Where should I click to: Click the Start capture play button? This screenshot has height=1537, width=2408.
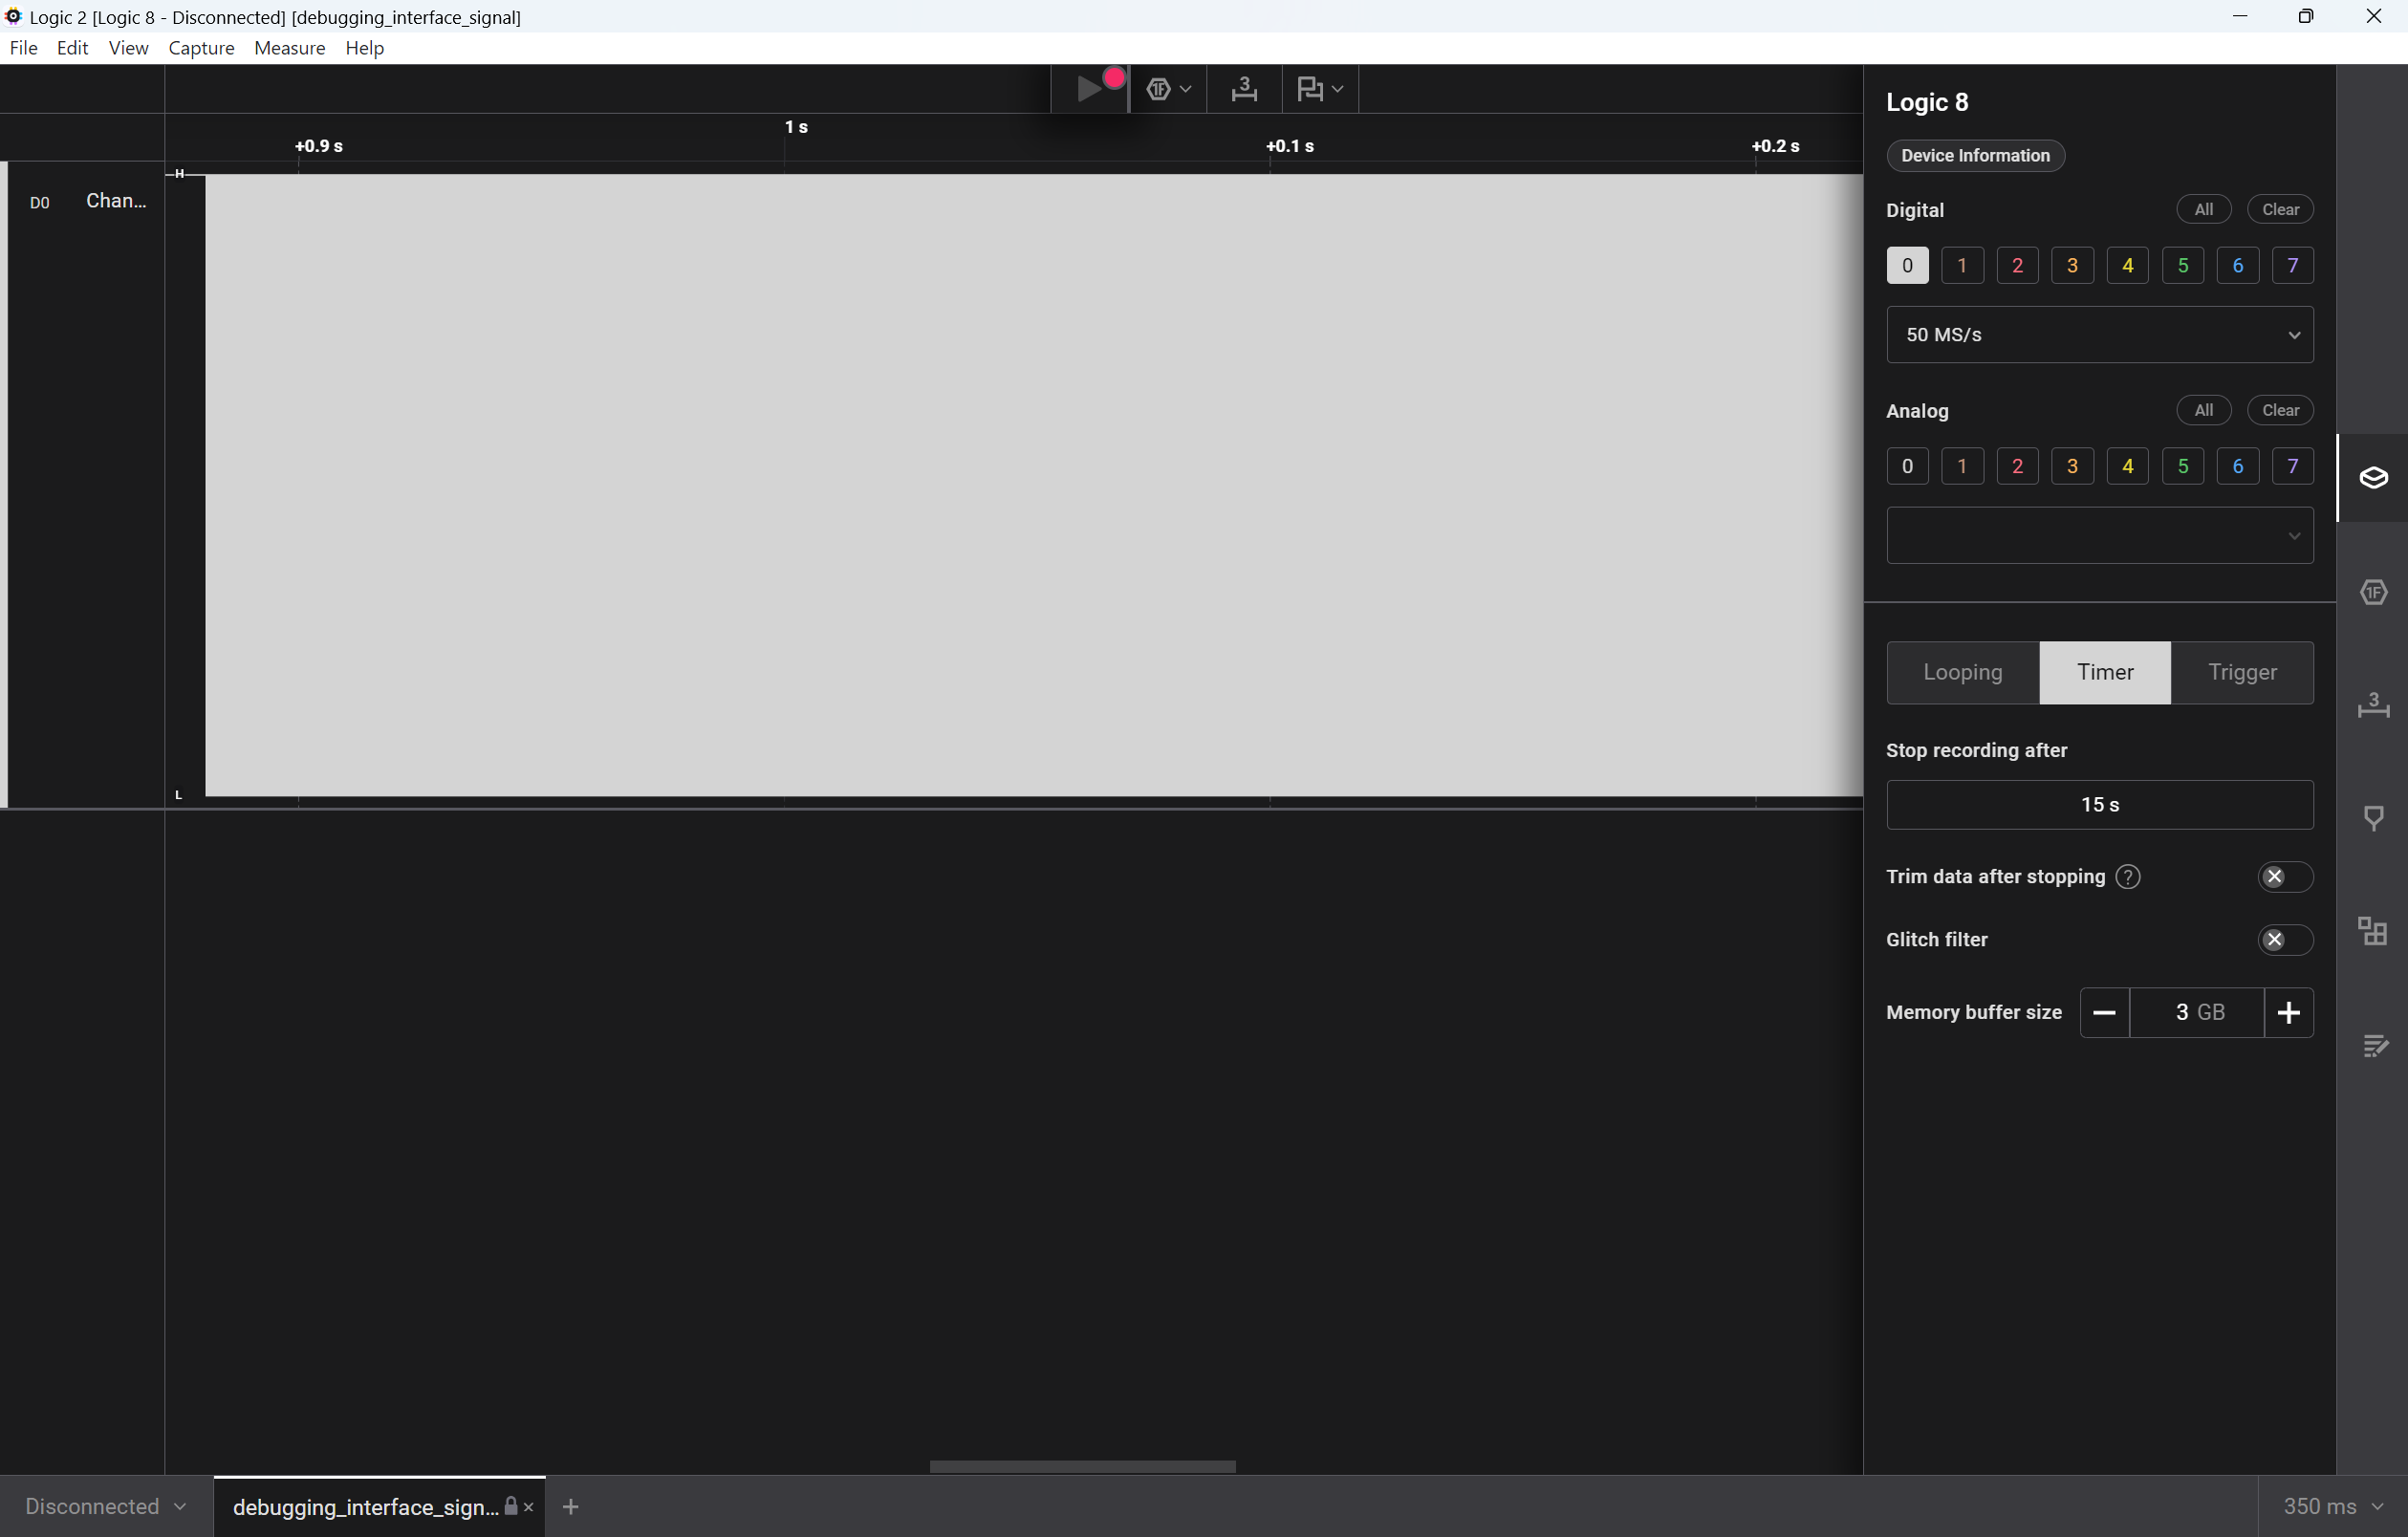[x=1088, y=89]
